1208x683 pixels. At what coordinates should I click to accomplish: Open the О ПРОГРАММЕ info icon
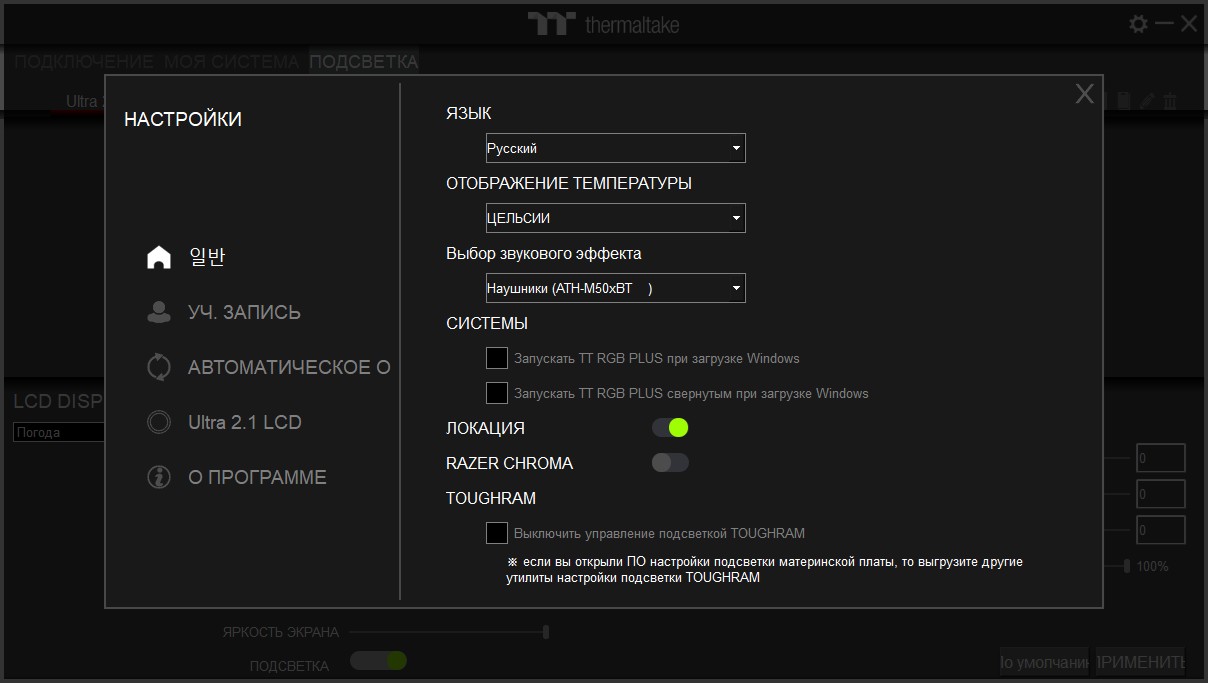158,477
